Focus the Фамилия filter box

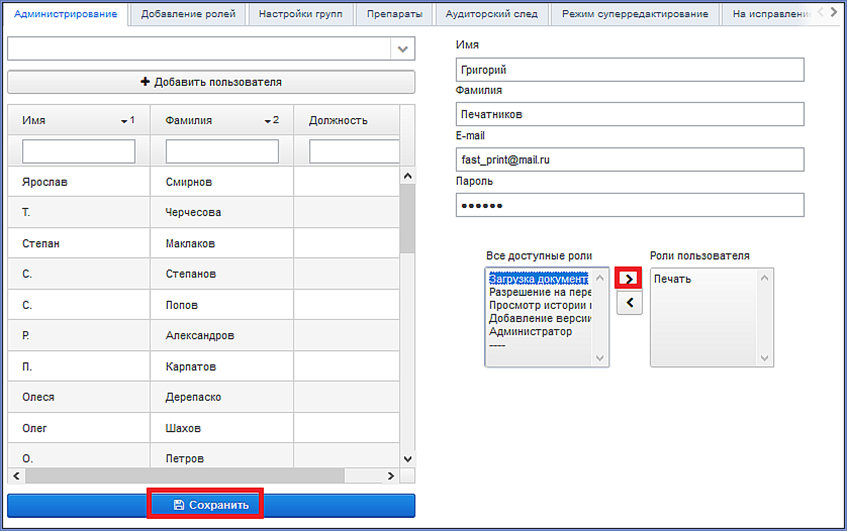[222, 151]
